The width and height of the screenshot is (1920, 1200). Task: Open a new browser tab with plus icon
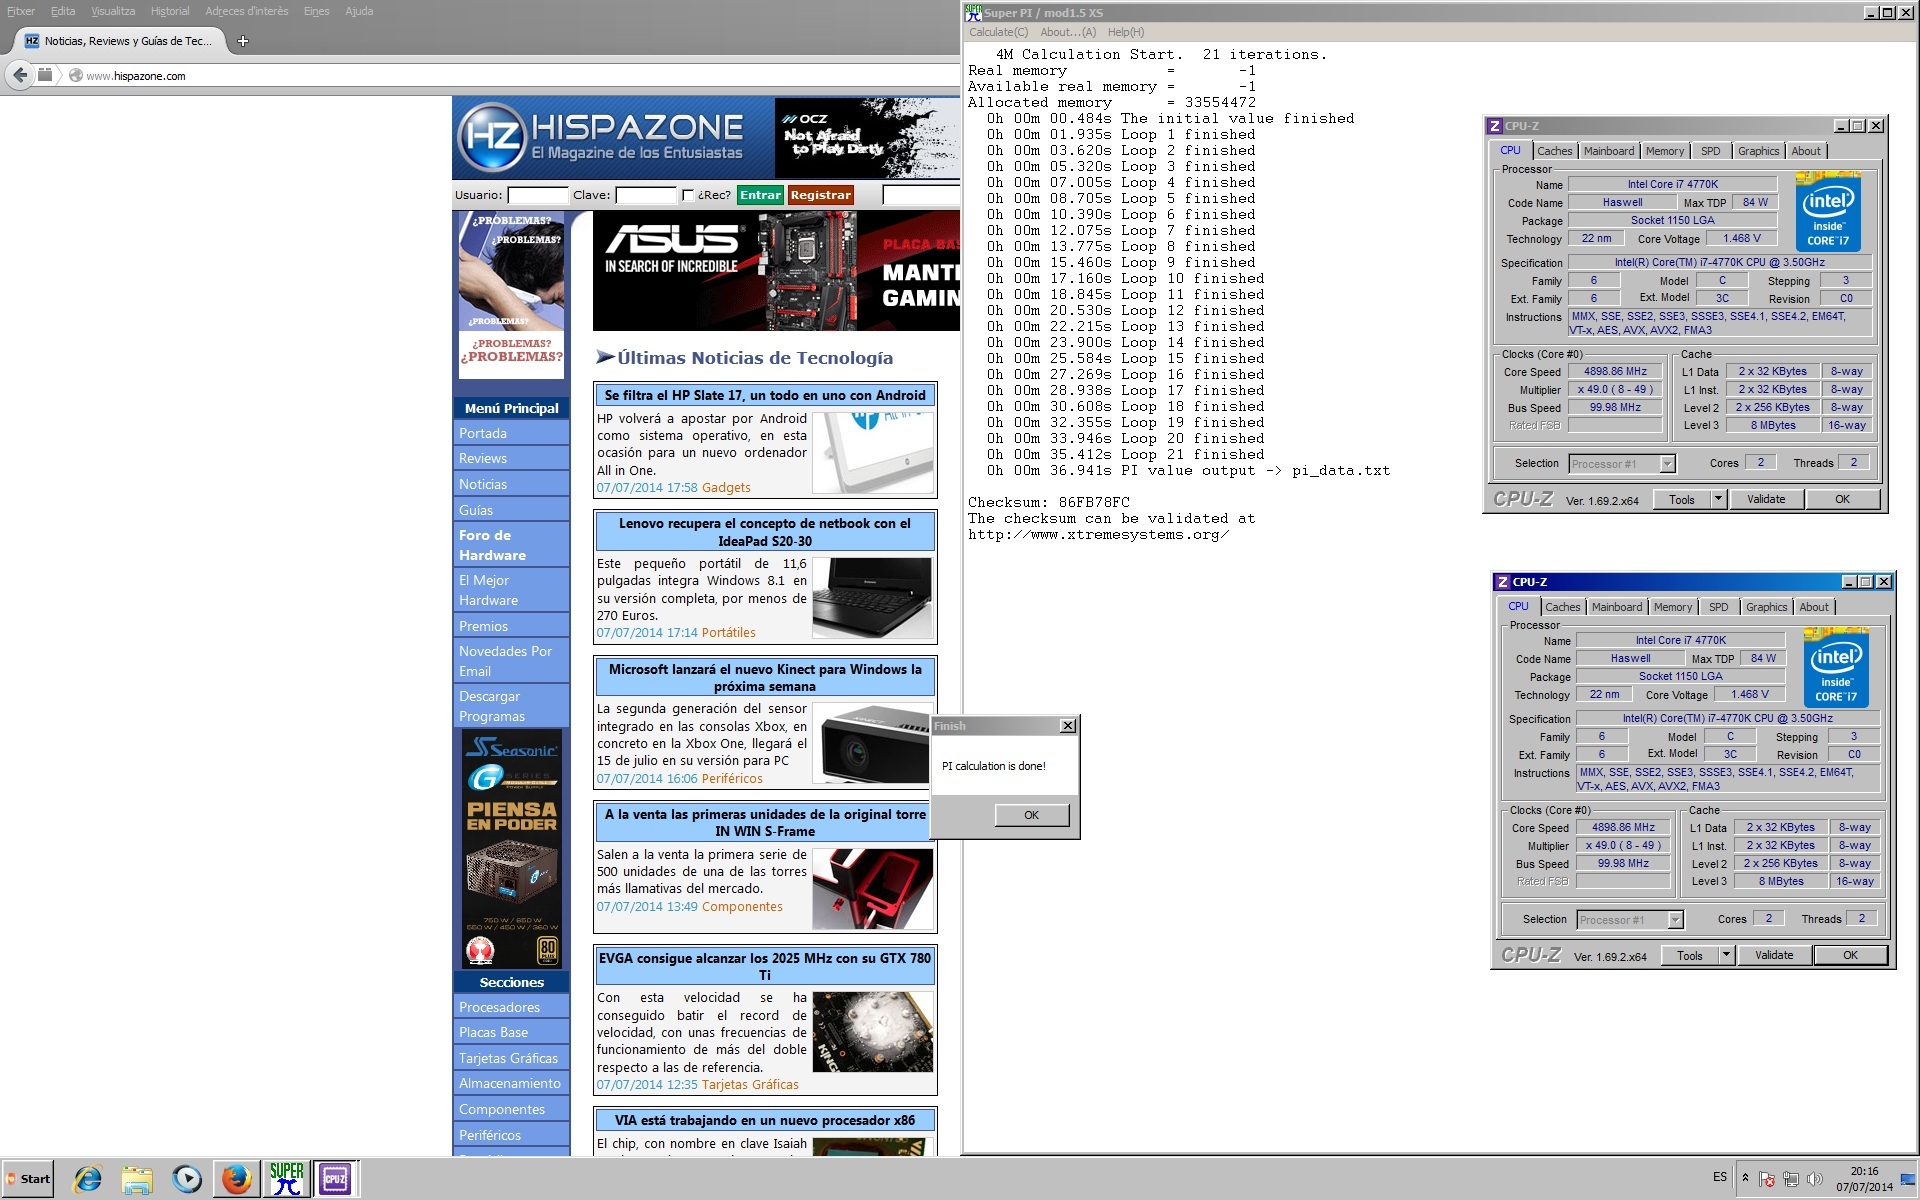243,41
